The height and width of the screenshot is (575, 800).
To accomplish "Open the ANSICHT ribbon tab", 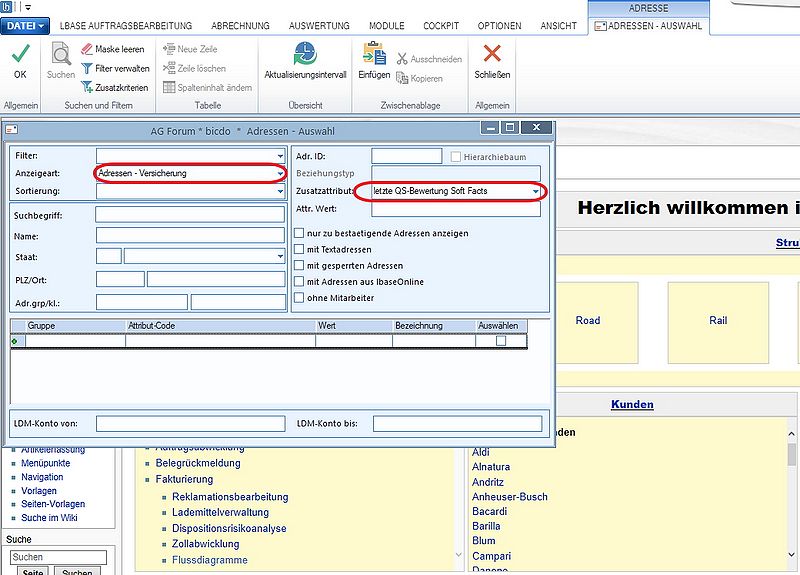I will pos(559,26).
